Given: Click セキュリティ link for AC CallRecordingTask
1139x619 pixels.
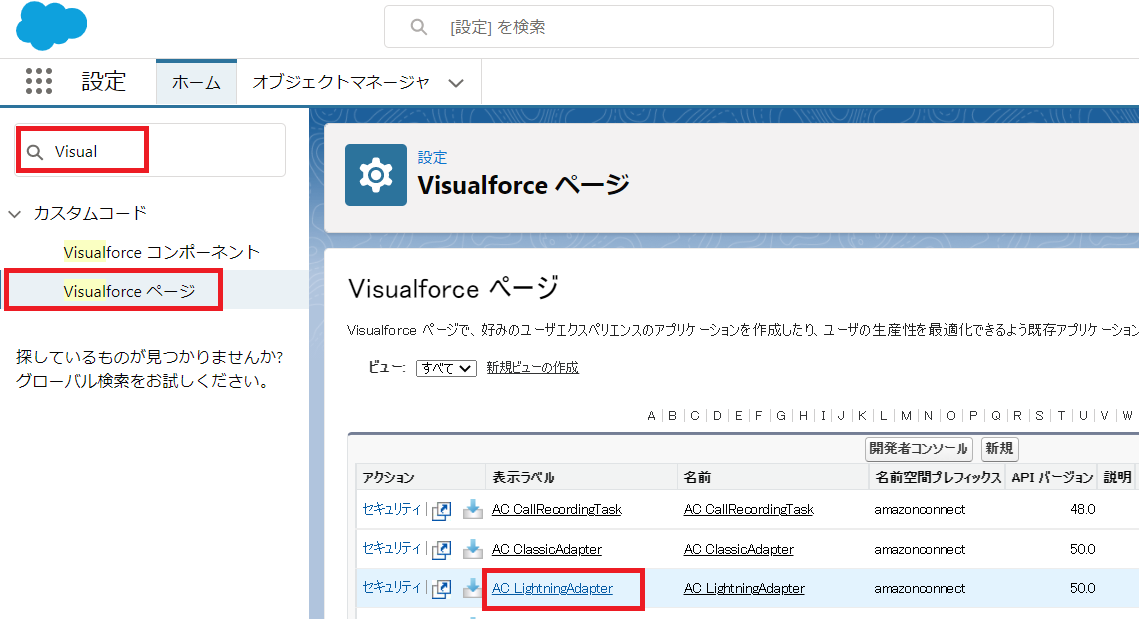Looking at the screenshot, I should coord(392,509).
